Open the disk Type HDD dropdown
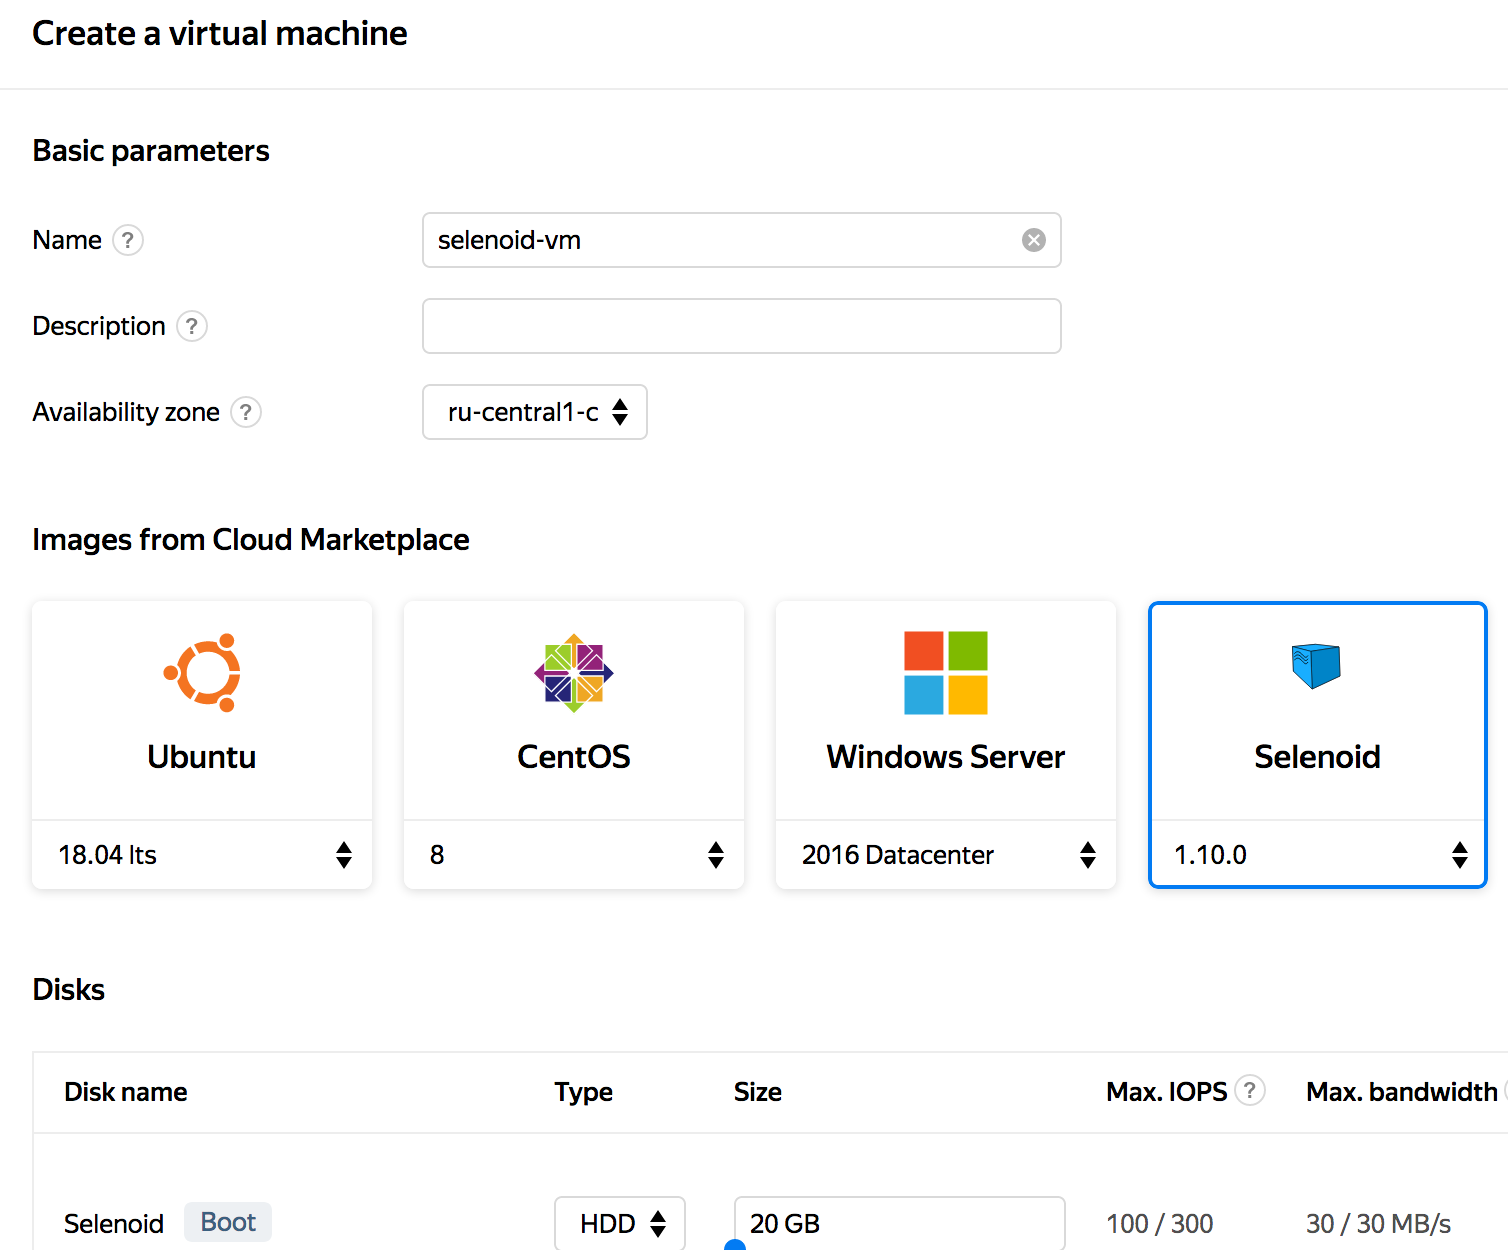Screen dimensions: 1508x1250 [x=619, y=1222]
